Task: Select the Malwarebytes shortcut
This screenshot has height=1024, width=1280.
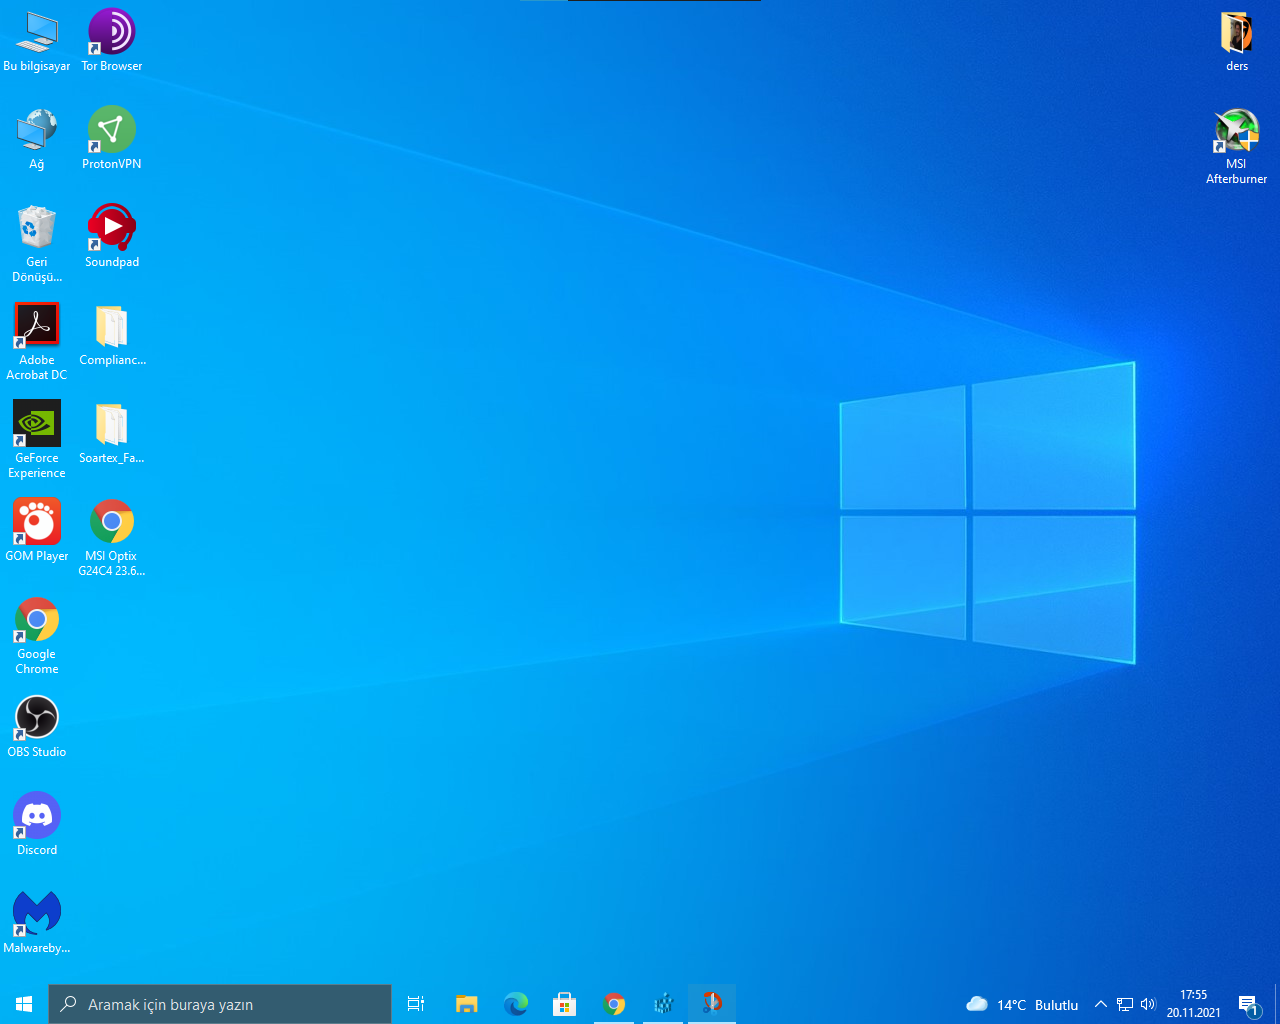Action: [x=37, y=923]
